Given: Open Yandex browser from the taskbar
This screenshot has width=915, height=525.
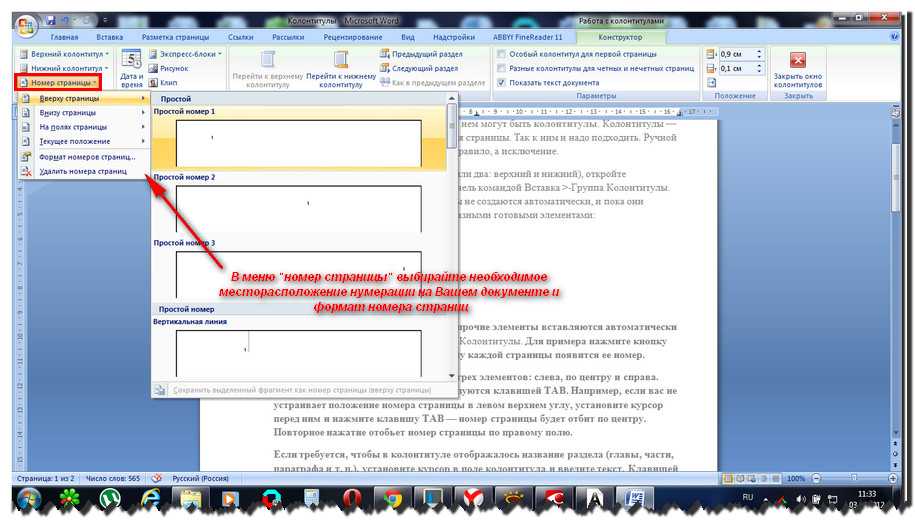Looking at the screenshot, I should point(473,500).
